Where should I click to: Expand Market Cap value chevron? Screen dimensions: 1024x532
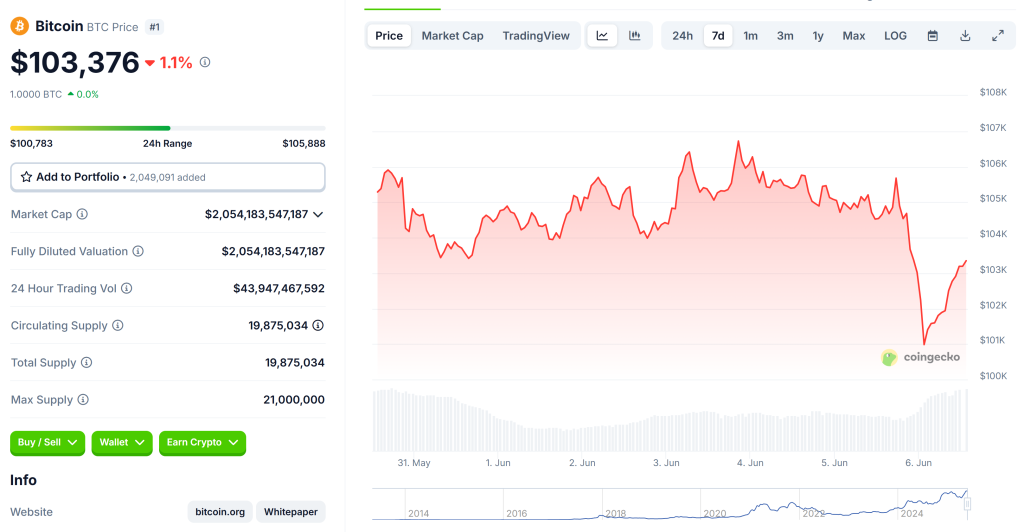point(318,214)
